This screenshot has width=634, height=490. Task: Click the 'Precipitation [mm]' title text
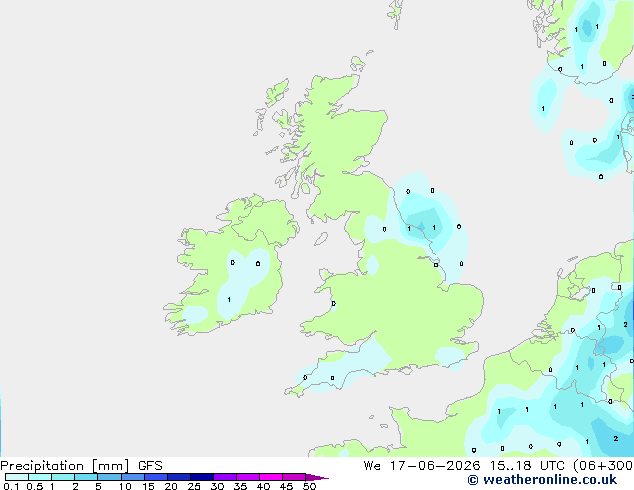pyautogui.click(x=65, y=465)
